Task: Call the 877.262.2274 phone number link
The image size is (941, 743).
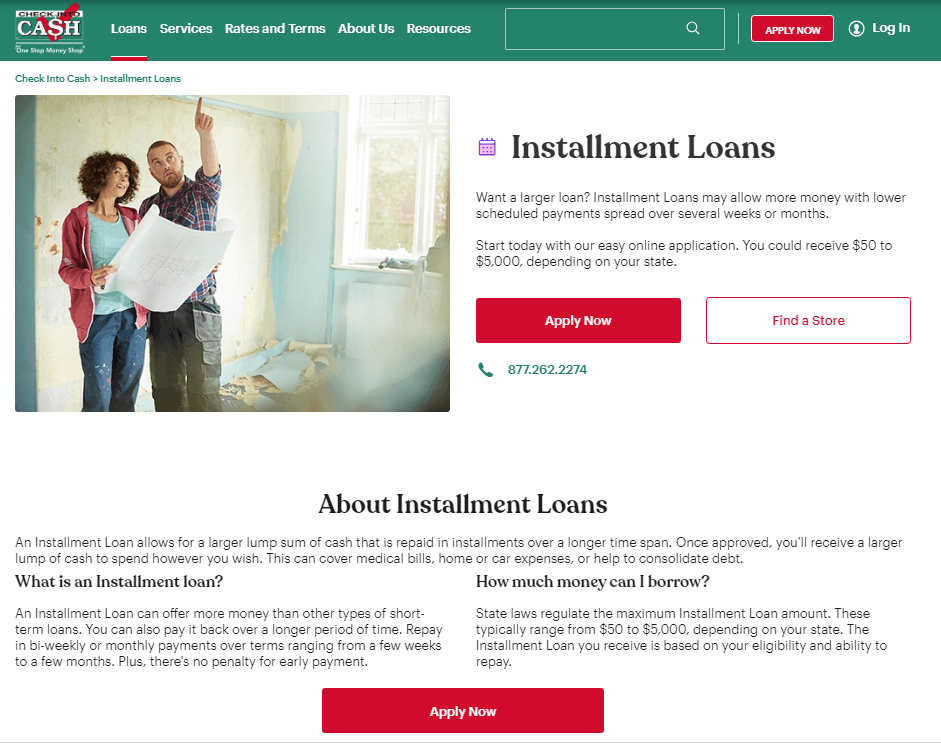Action: click(547, 370)
